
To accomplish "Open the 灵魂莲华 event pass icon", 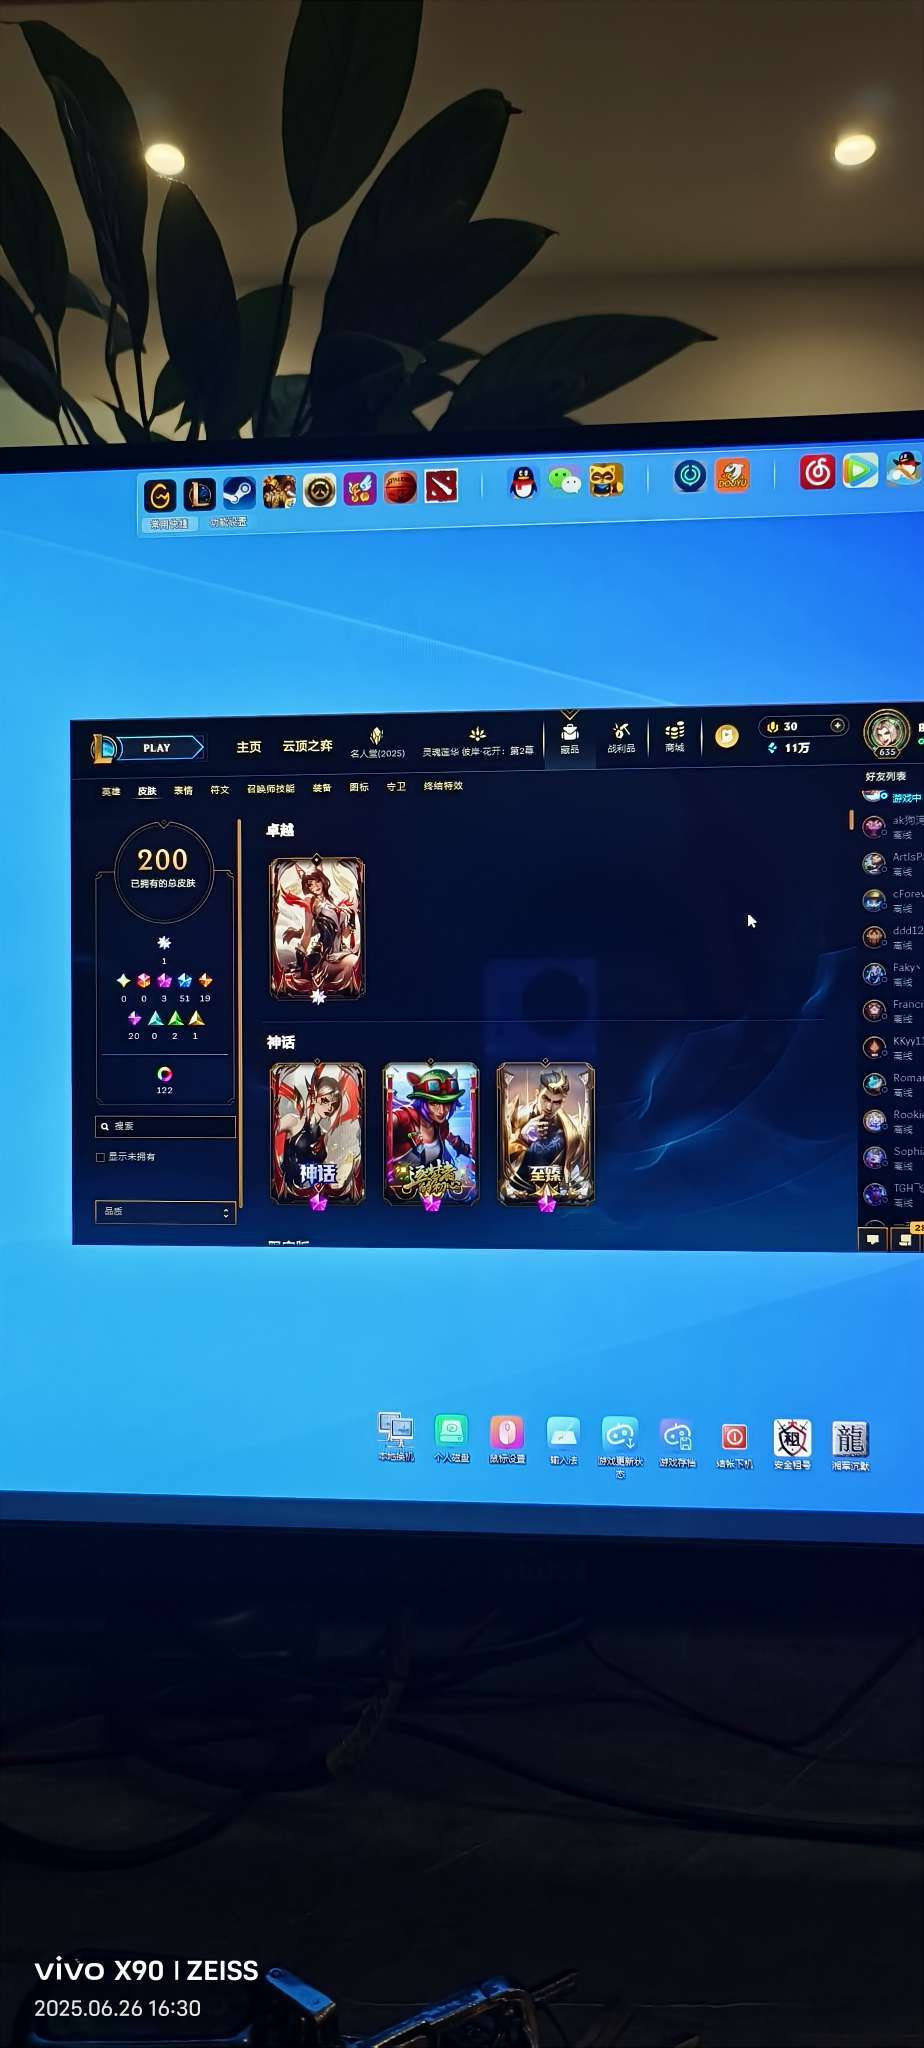I will pos(478,741).
